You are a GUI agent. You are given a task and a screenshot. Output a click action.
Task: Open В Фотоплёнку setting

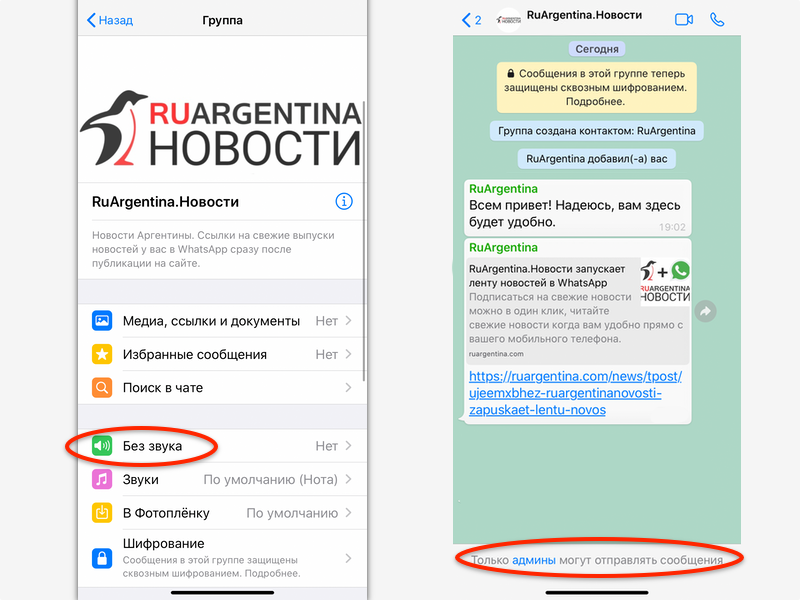[x=222, y=513]
